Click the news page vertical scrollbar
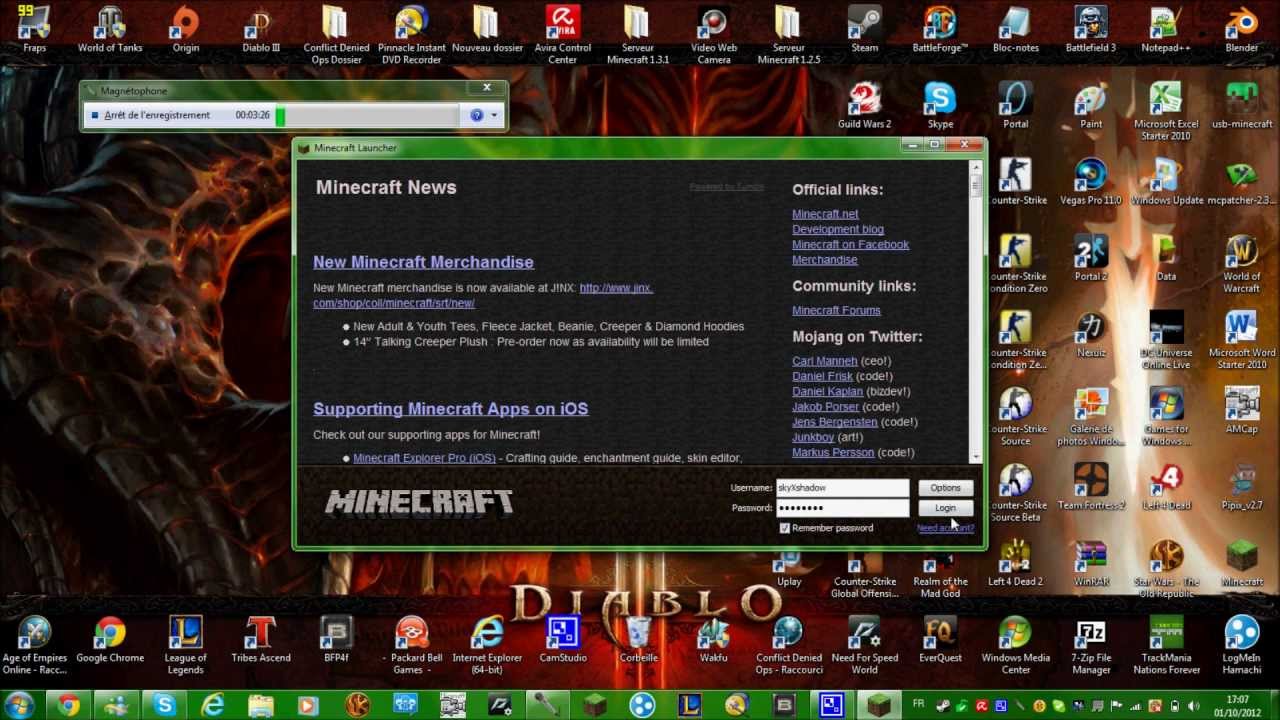The image size is (1280, 720). 976,310
